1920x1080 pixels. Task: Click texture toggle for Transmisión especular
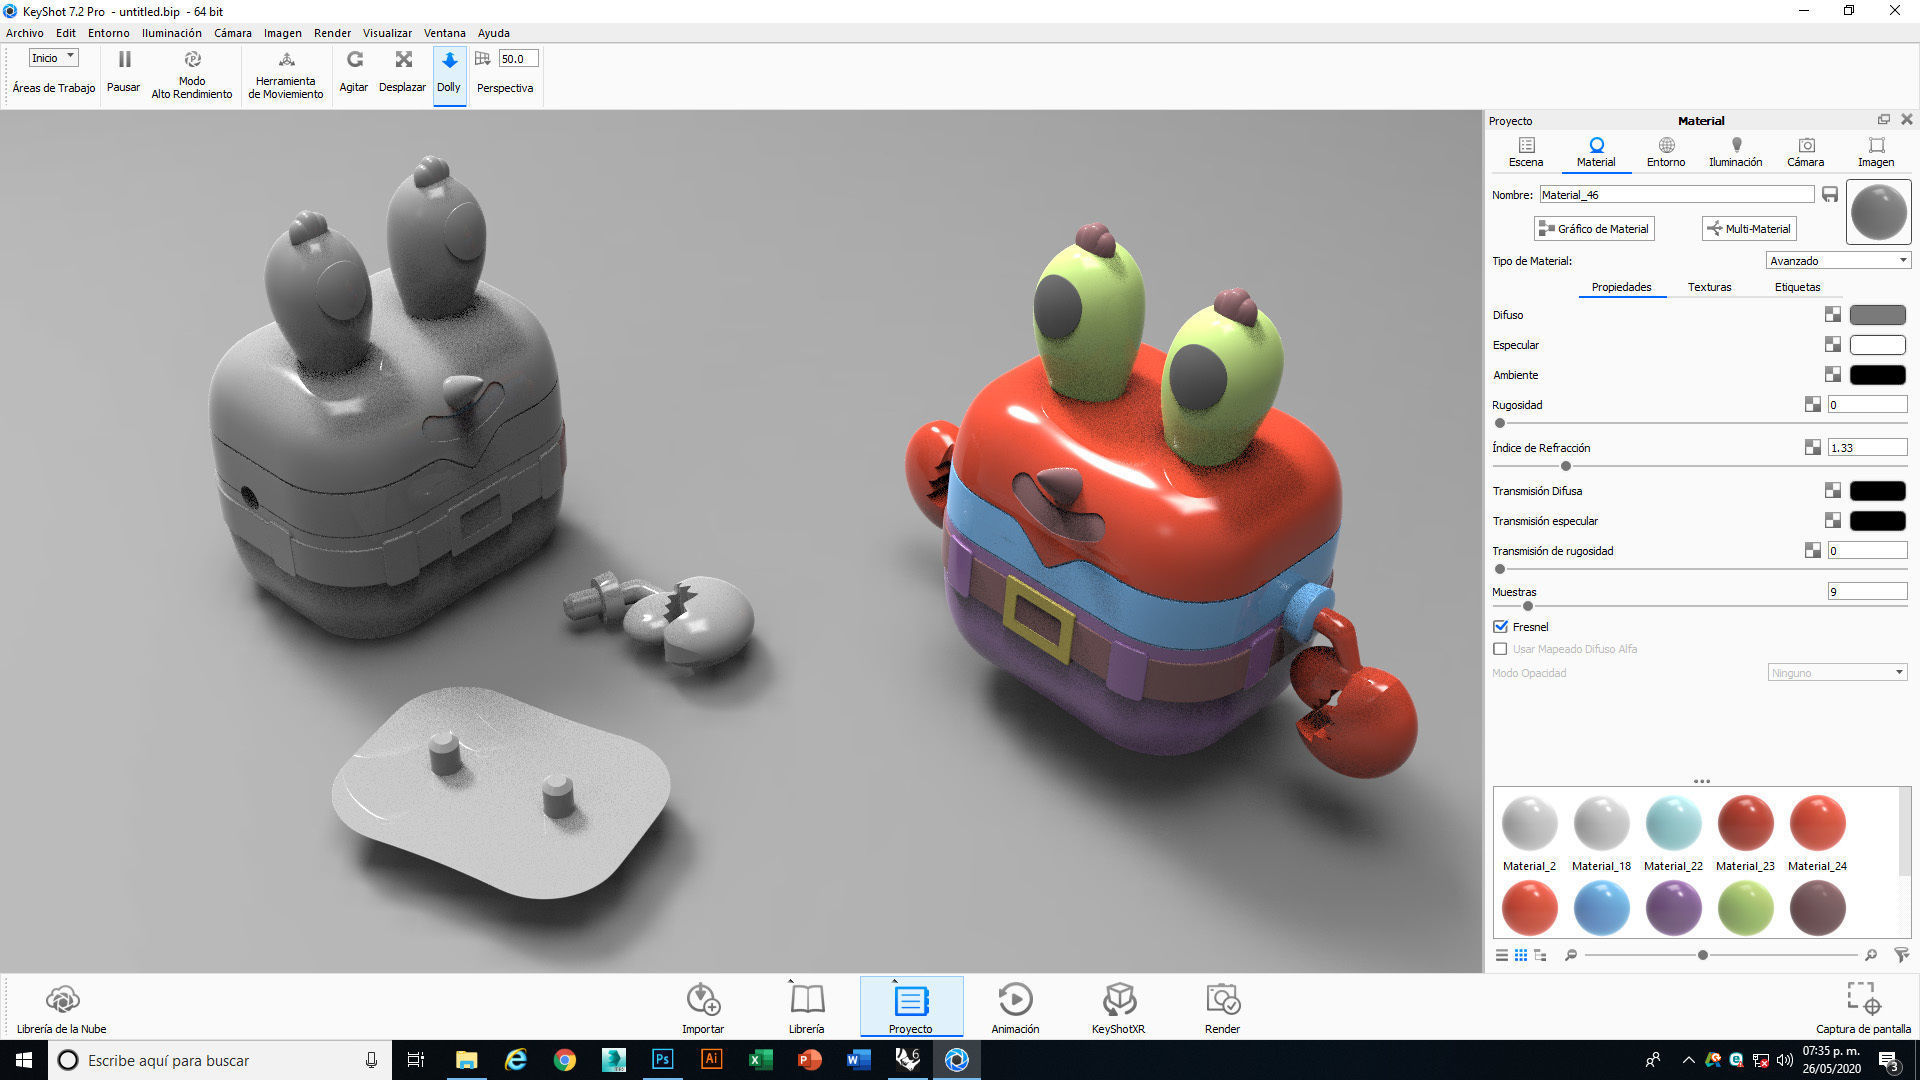(1833, 521)
